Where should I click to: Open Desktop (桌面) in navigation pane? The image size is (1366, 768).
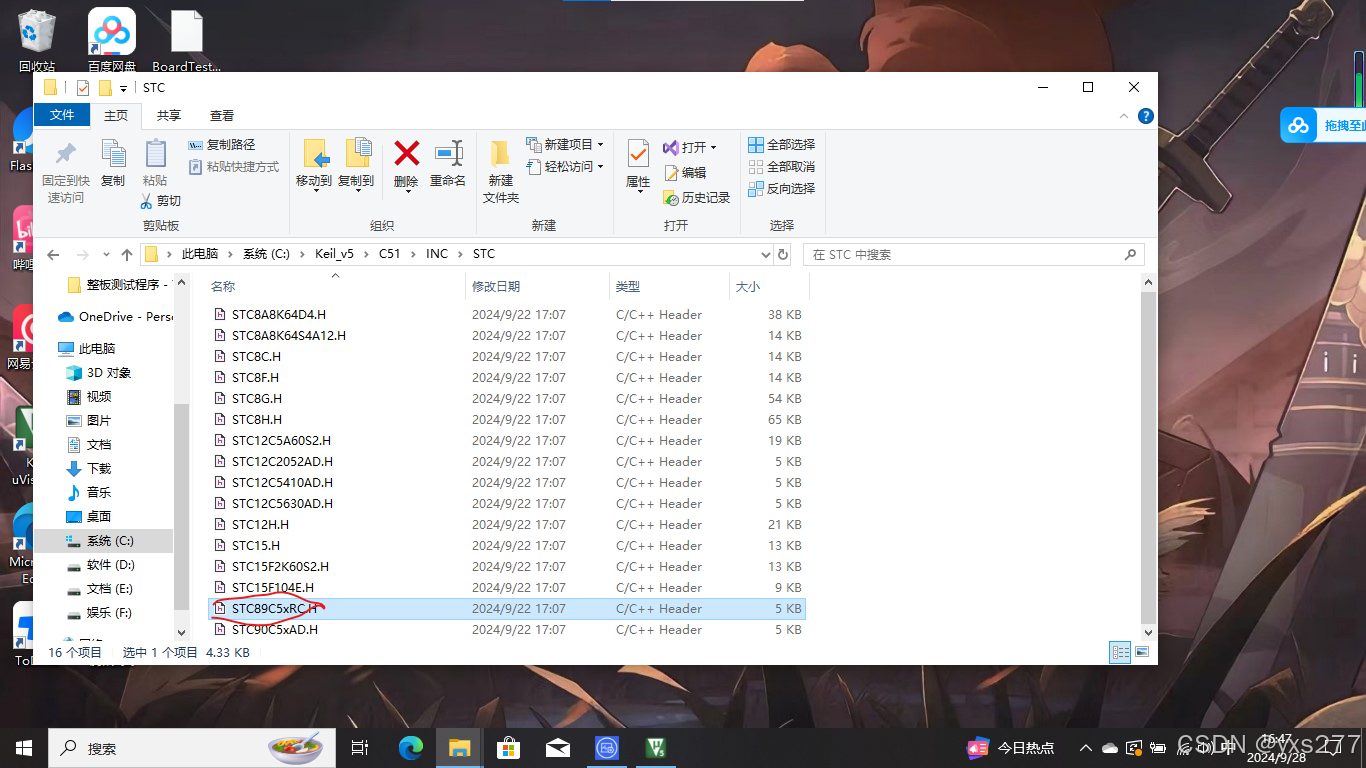pyautogui.click(x=88, y=516)
